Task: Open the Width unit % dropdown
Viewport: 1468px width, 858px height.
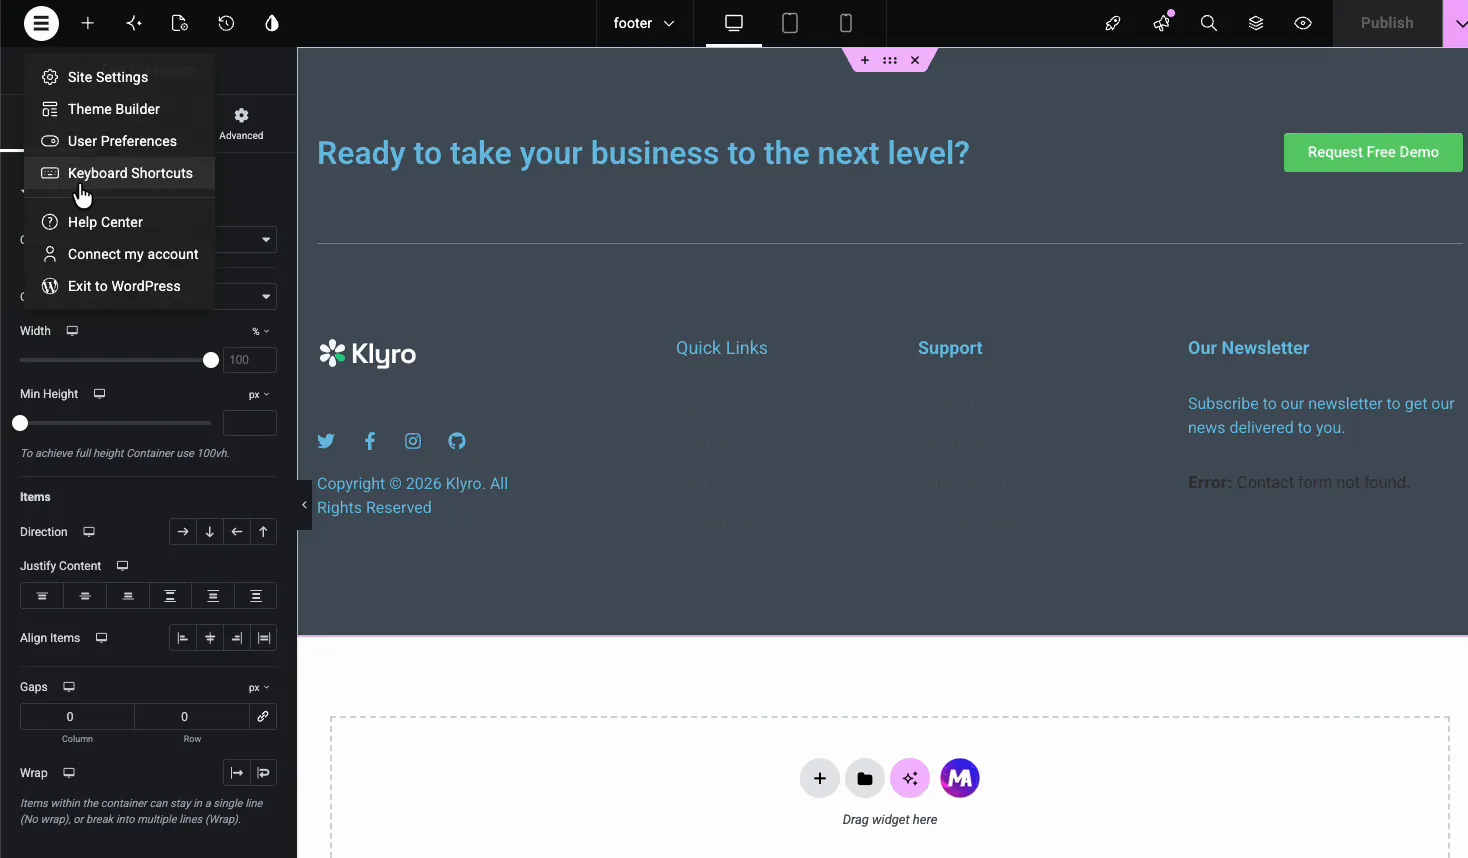Action: [x=260, y=331]
